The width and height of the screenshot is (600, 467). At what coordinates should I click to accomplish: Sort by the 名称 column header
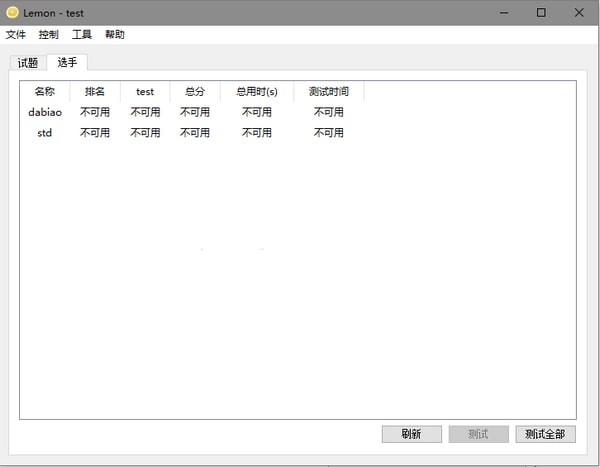click(x=45, y=91)
